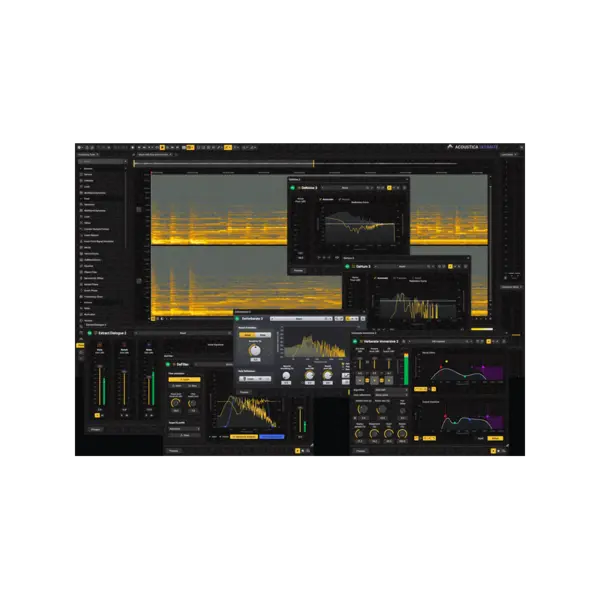The width and height of the screenshot is (600, 600).
Task: Click the yellow Learn button in DeFilter
Action: [184, 379]
